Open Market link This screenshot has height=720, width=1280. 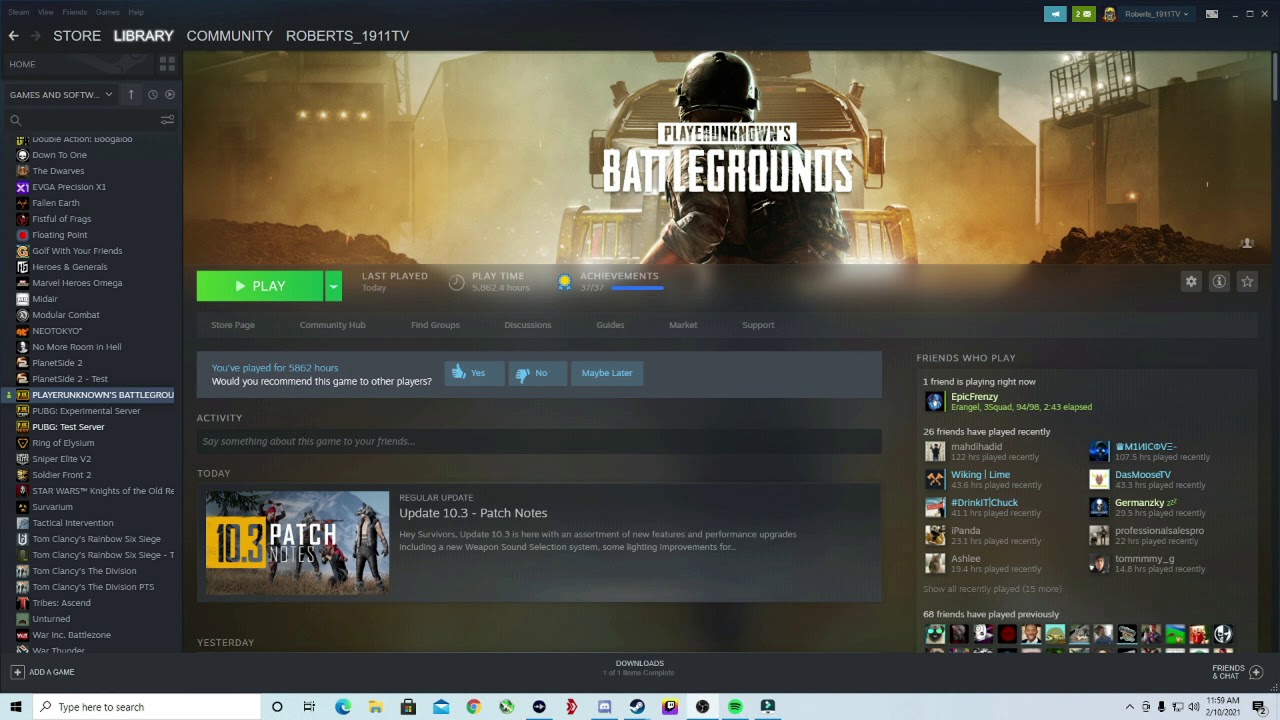(683, 325)
